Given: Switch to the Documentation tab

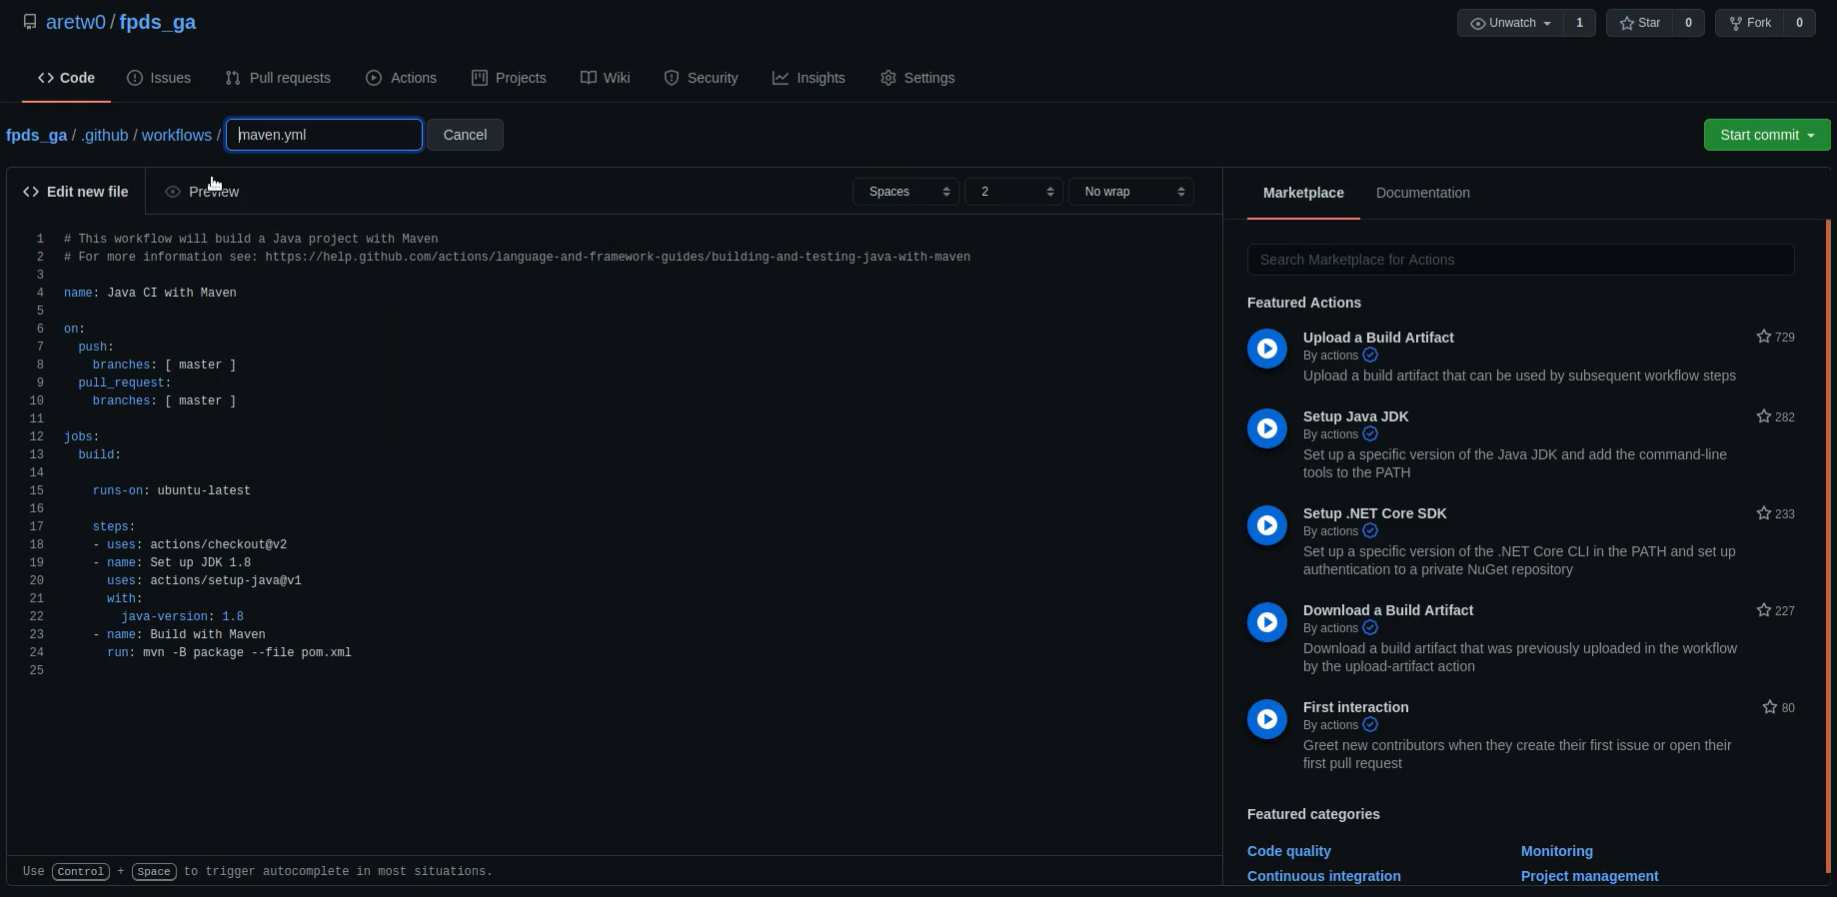Looking at the screenshot, I should point(1423,193).
